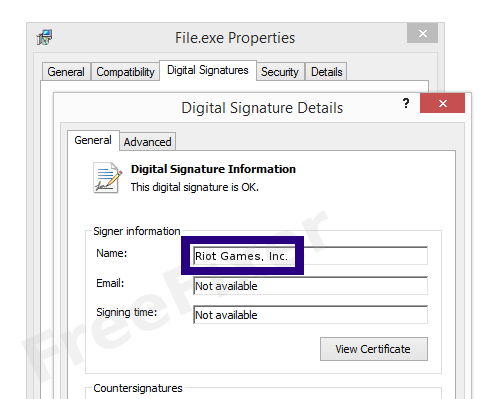
Task: Click the 'Signer information' group label
Action: pyautogui.click(x=137, y=231)
